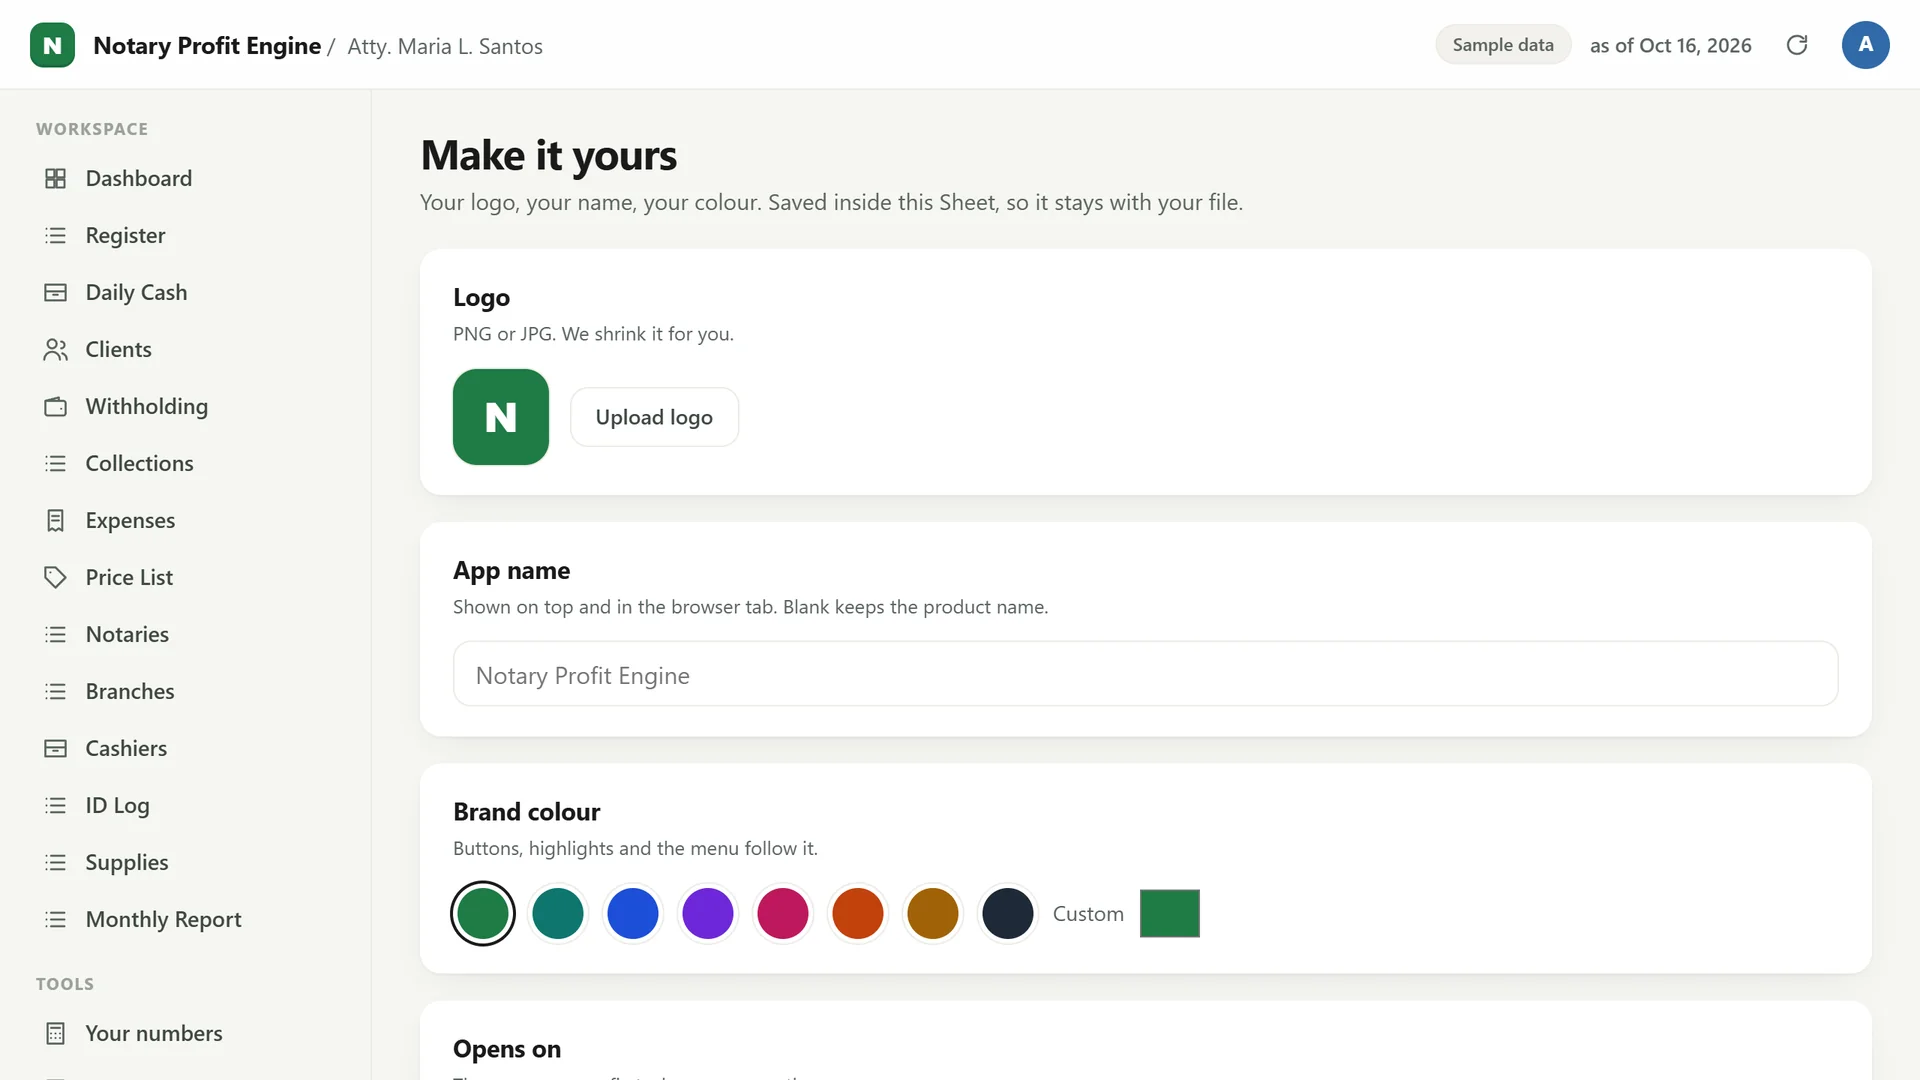Click the Notary Profit Engine header title
Image resolution: width=1920 pixels, height=1080 pixels.
207,46
